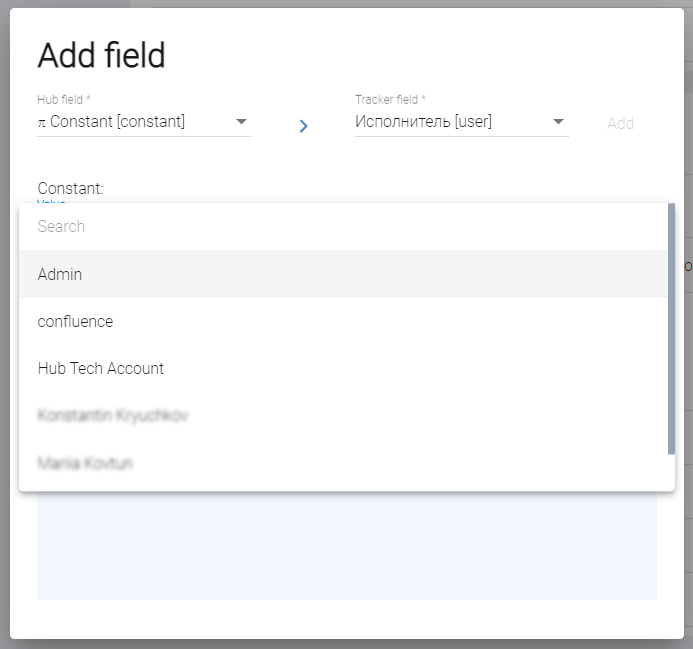This screenshot has height=649, width=693.
Task: Click the right chevron arrow between fields
Action: coord(304,126)
